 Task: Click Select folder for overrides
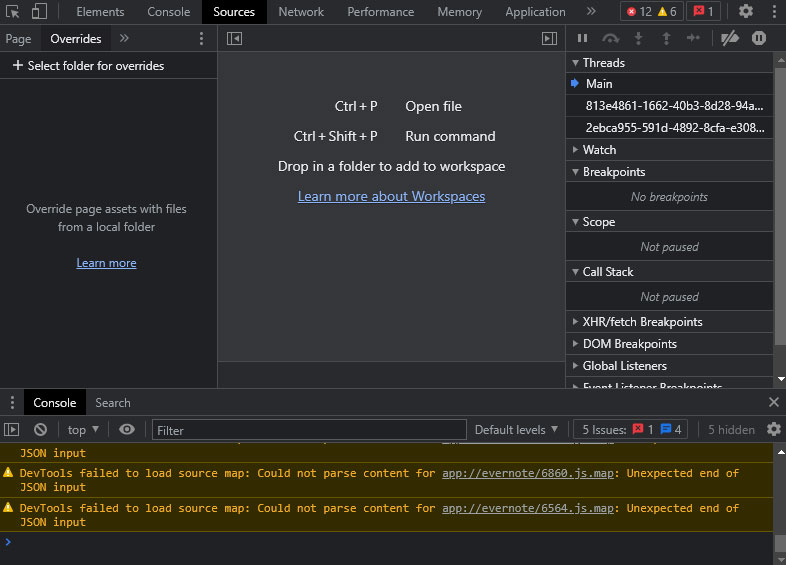click(x=88, y=66)
